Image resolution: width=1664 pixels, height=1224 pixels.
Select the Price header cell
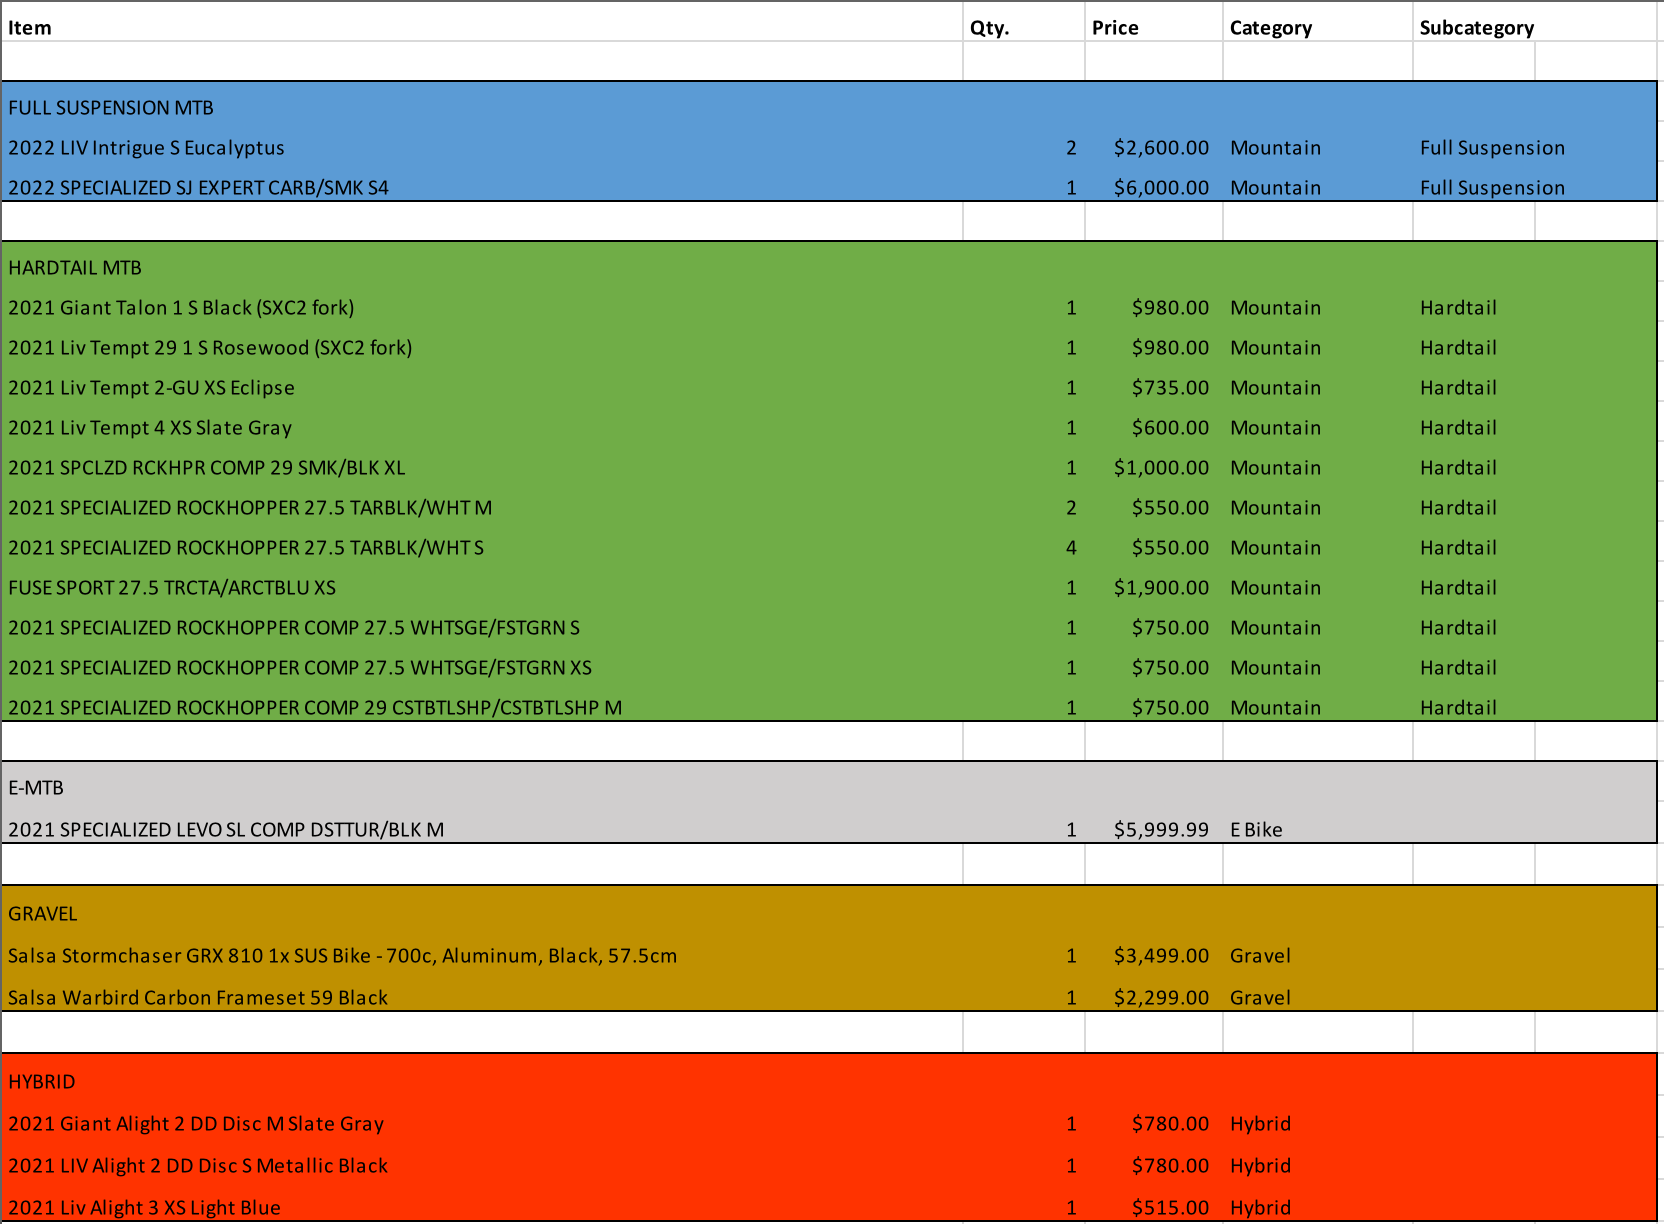pyautogui.click(x=1114, y=28)
